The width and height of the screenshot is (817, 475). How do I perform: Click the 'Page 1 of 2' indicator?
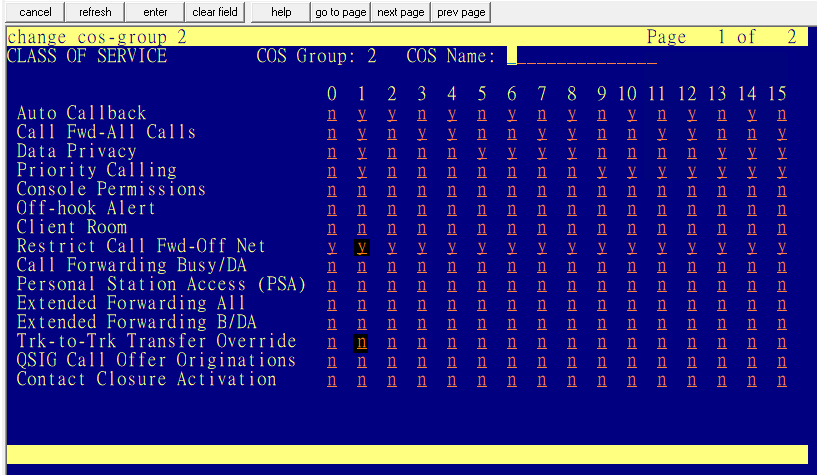click(722, 37)
